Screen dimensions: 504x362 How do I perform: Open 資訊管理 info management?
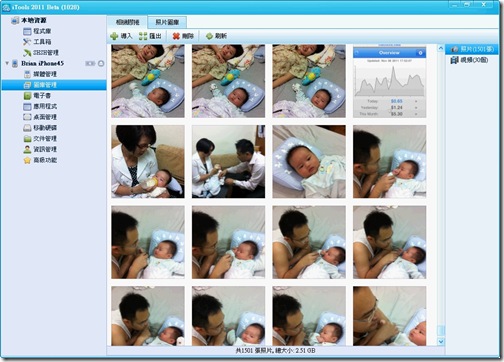click(40, 149)
